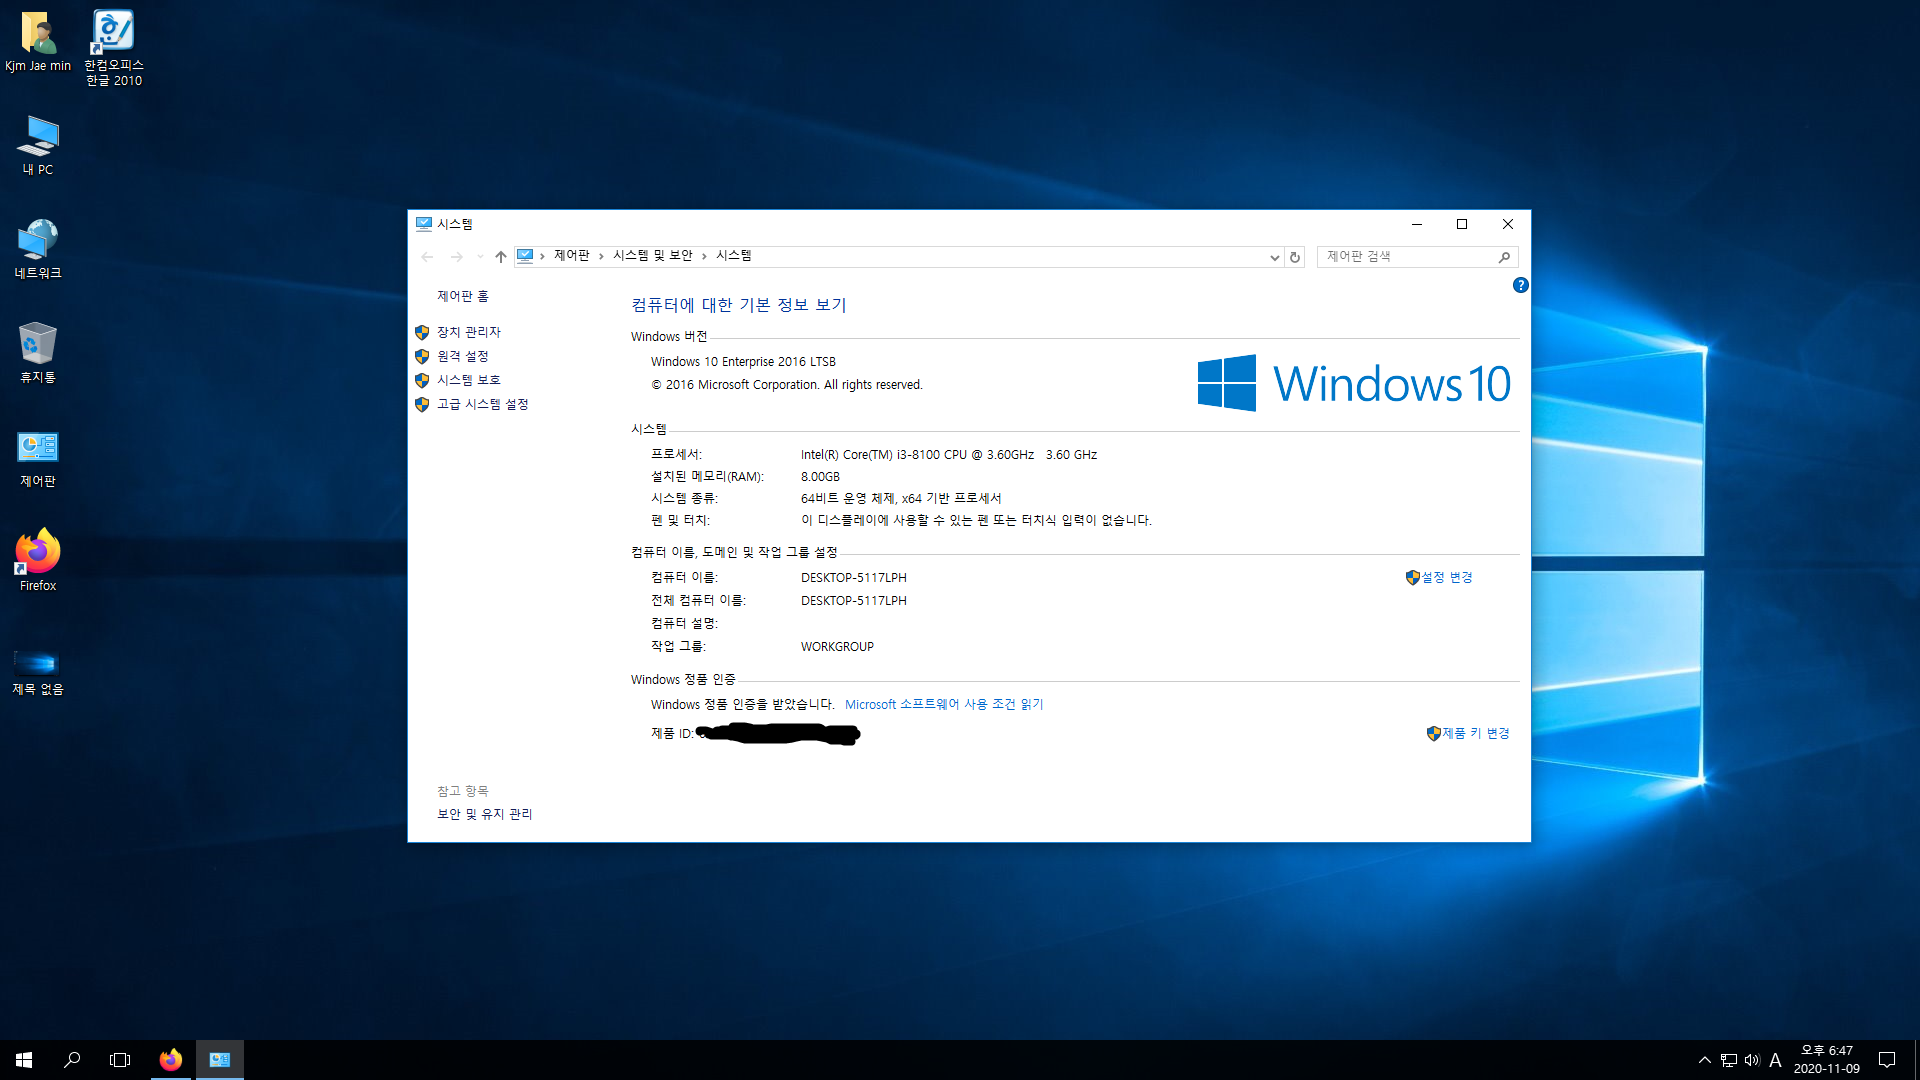The height and width of the screenshot is (1080, 1920).
Task: Click the 8.00GB memory value
Action: point(820,477)
